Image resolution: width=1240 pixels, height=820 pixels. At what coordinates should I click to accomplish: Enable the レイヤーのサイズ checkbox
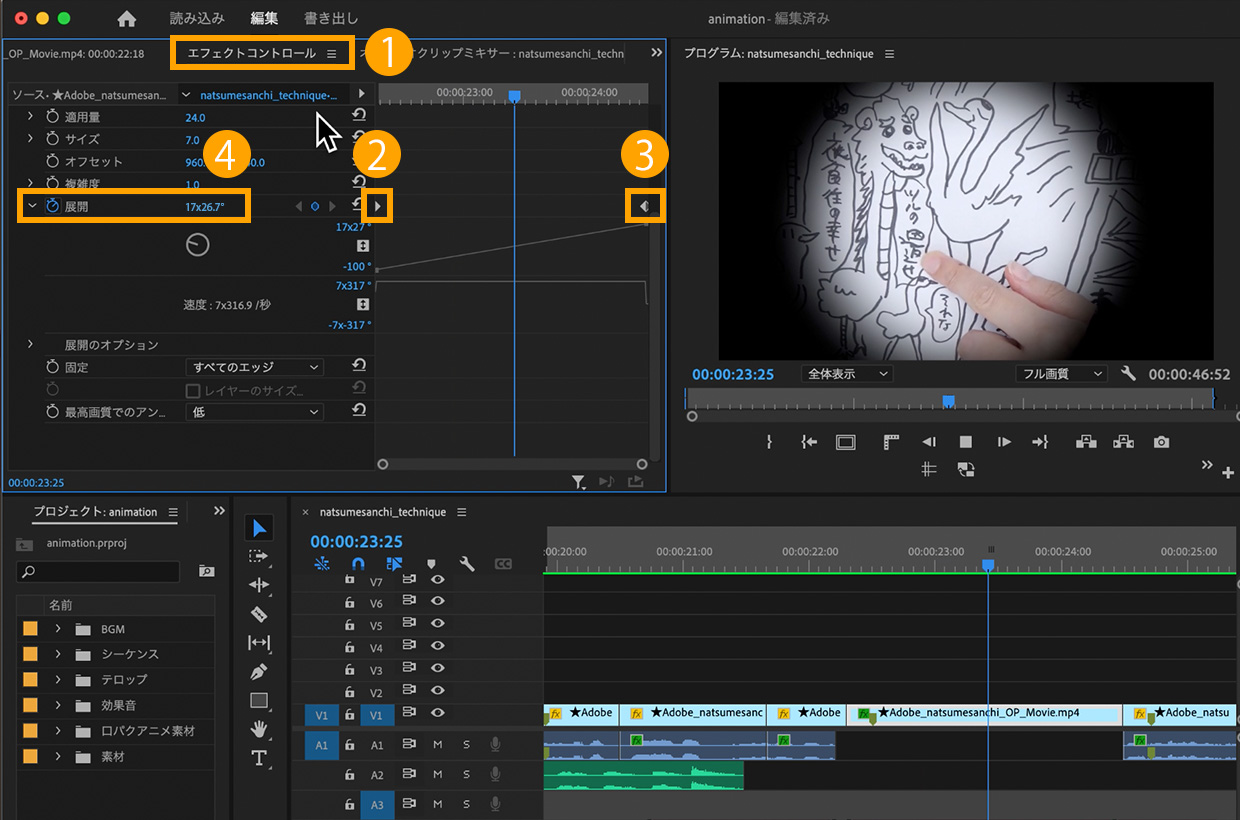pyautogui.click(x=194, y=390)
